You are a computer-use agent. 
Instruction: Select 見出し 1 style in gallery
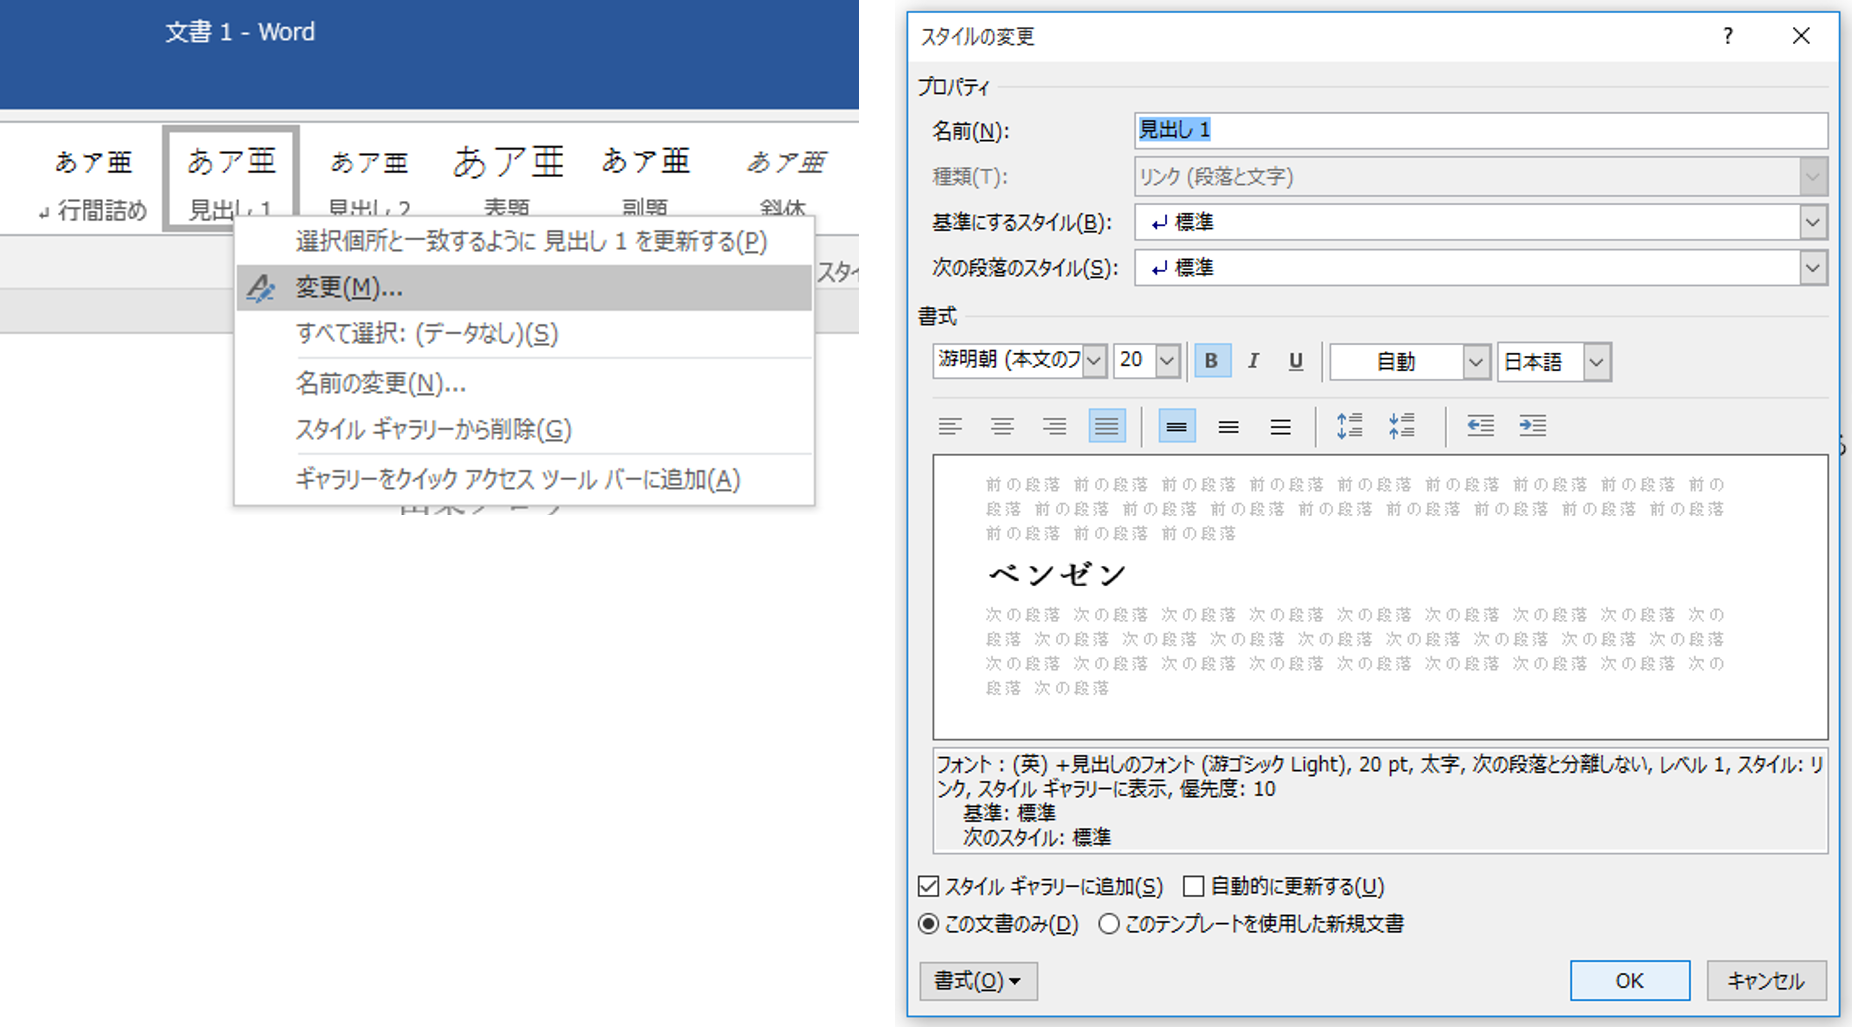click(x=231, y=180)
